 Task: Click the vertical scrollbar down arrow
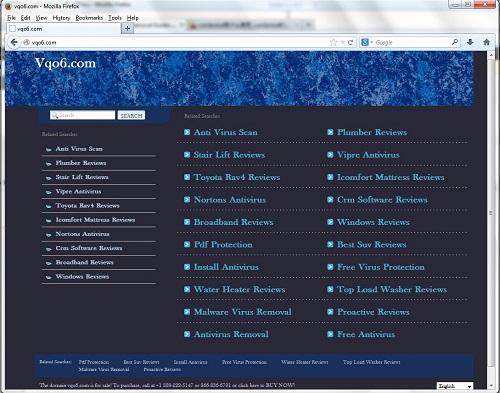490,386
